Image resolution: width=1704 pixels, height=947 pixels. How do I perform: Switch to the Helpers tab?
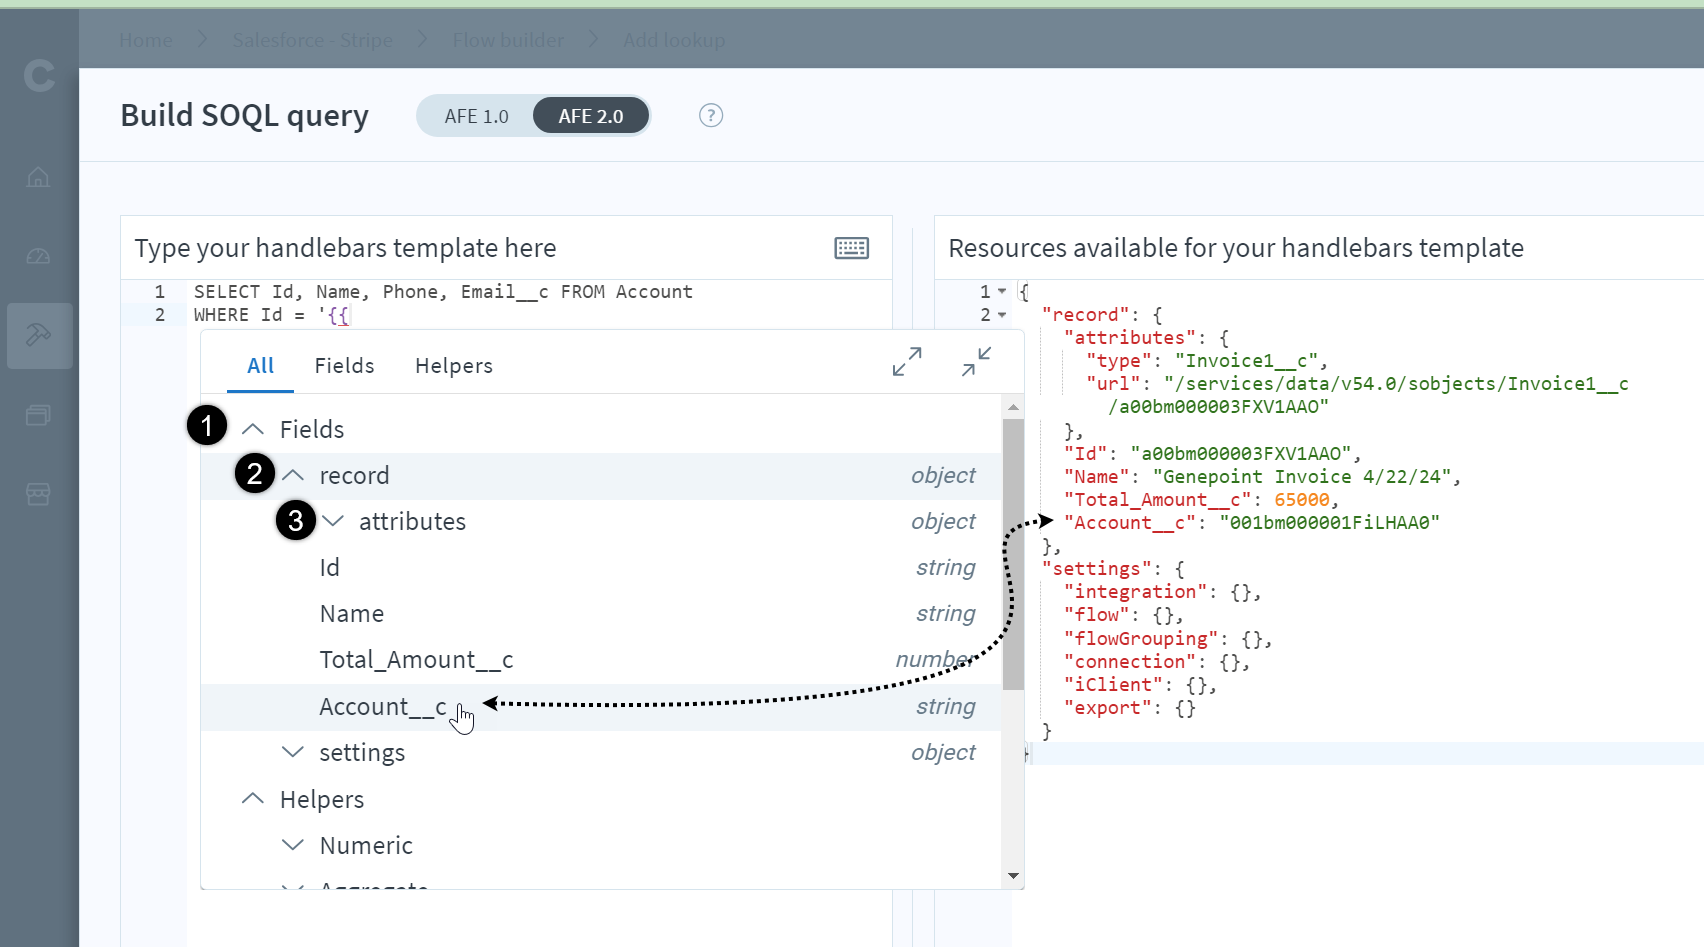pyautogui.click(x=453, y=365)
